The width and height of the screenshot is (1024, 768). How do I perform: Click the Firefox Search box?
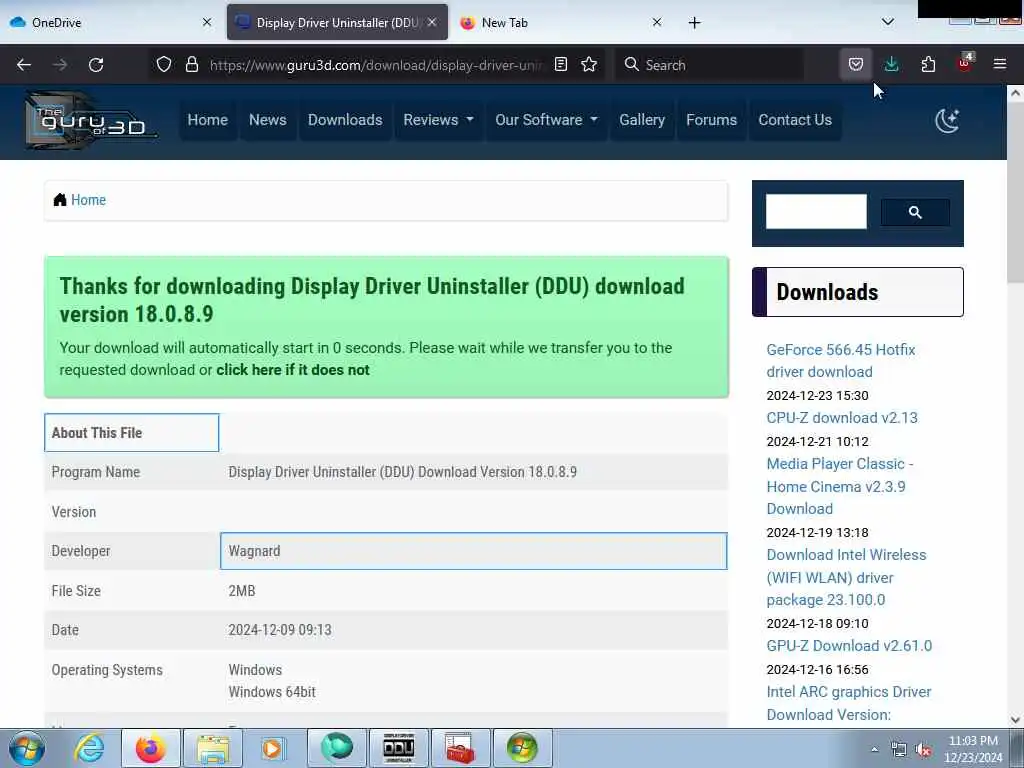tap(709, 65)
